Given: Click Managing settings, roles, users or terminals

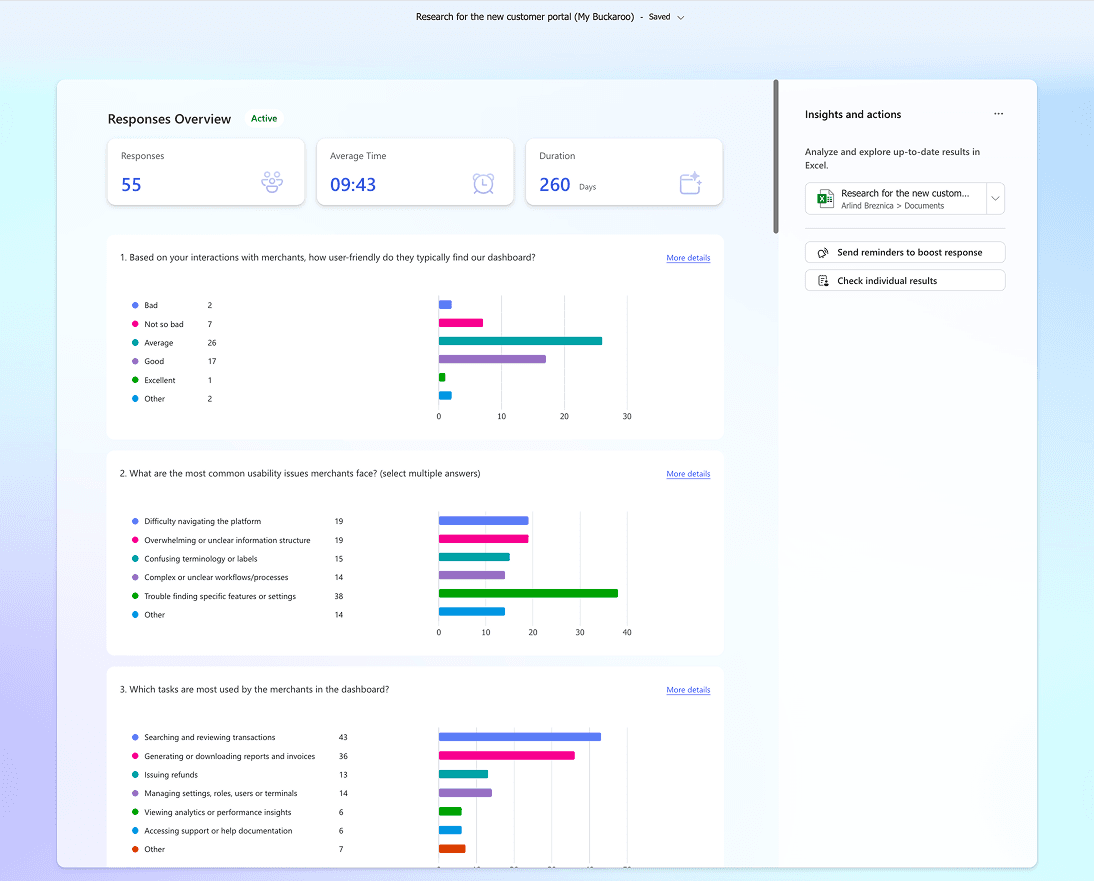Looking at the screenshot, I should click(x=220, y=793).
